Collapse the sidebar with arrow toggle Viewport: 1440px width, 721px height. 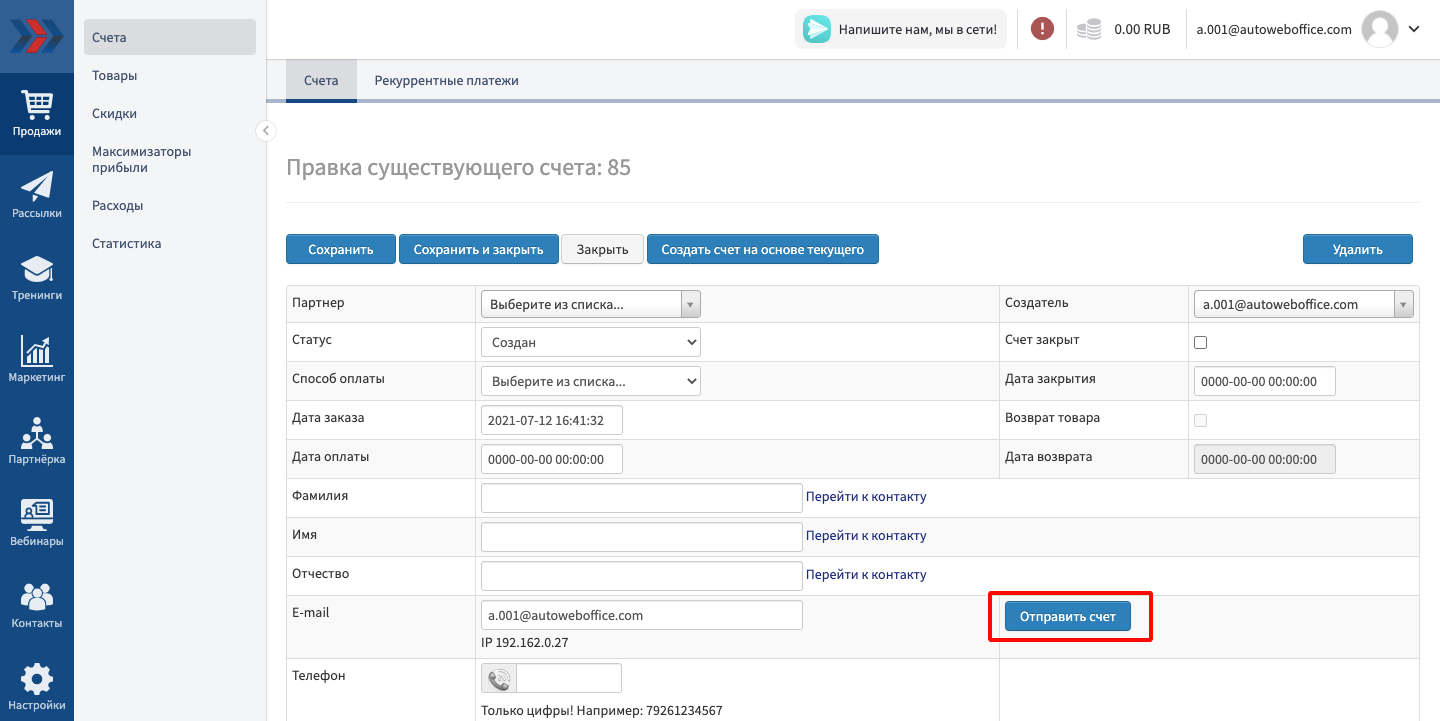[265, 130]
